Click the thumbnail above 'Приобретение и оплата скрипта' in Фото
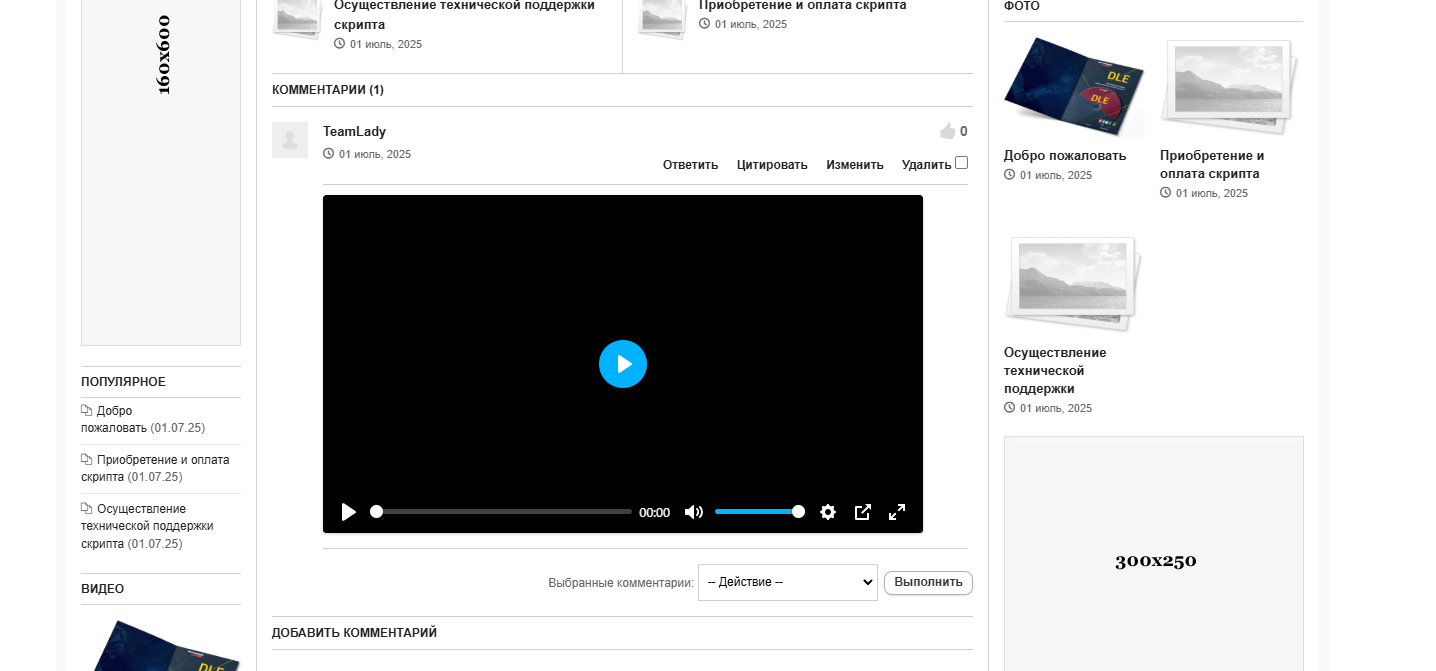The height and width of the screenshot is (671, 1436). [x=1230, y=87]
